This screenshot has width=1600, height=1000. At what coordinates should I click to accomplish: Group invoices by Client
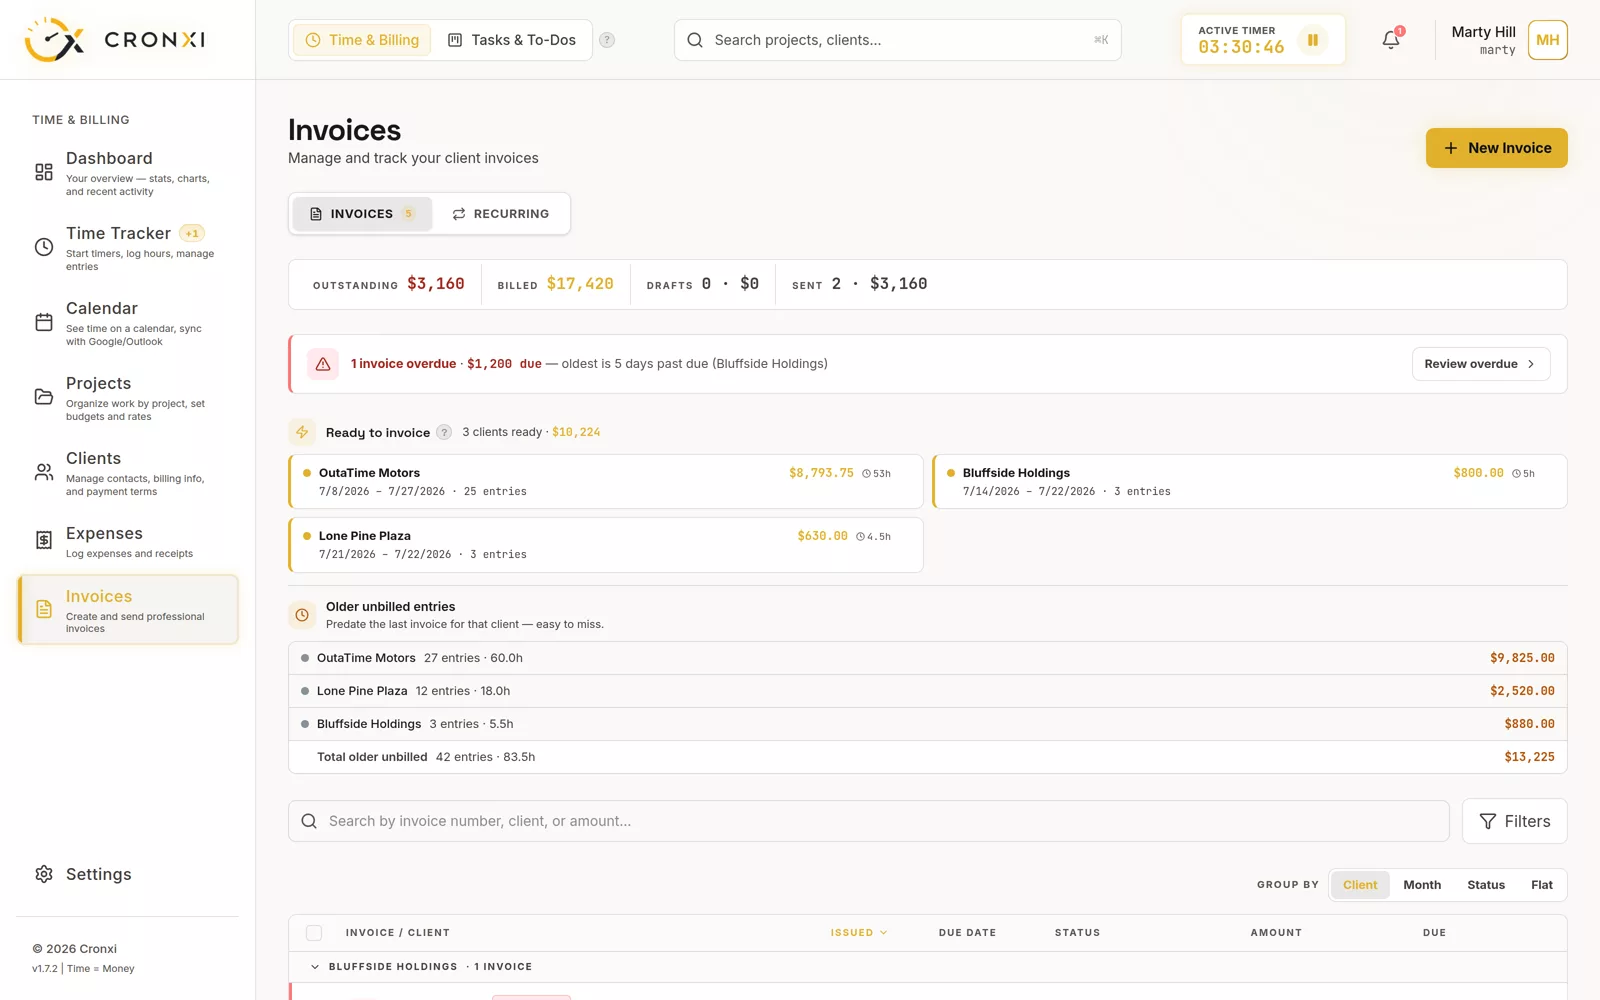pos(1360,885)
